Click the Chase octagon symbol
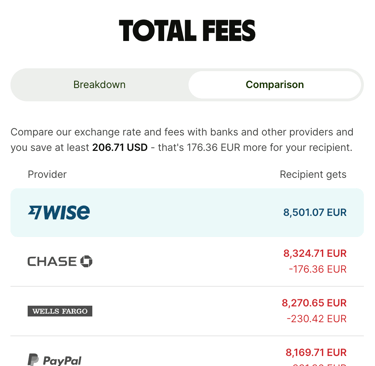375x366 pixels. (x=86, y=261)
